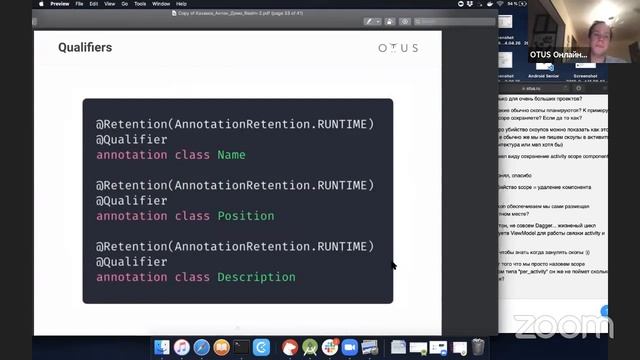Open the Trash in the Dock
The height and width of the screenshot is (360, 640).
coord(478,347)
